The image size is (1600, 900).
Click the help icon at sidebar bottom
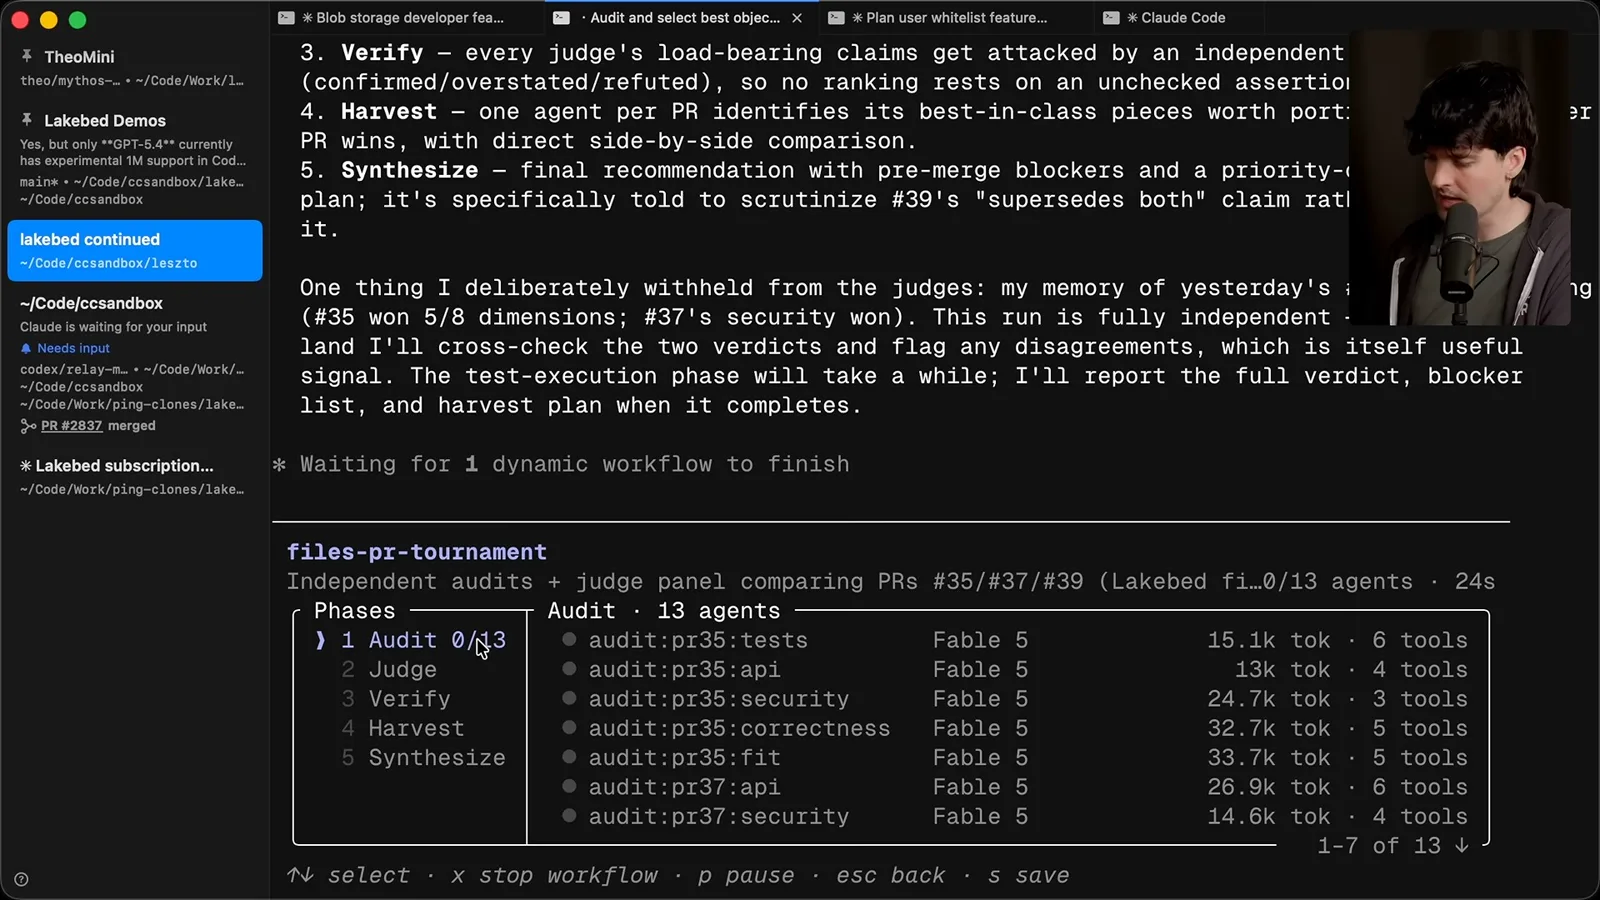(x=21, y=880)
